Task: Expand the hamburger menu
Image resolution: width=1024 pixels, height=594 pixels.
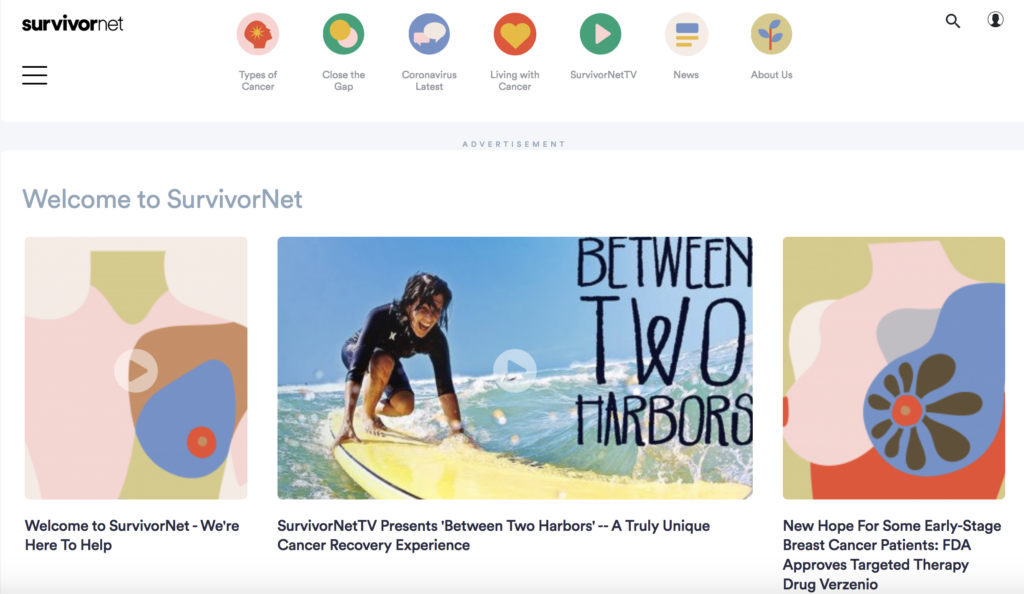Action: point(35,75)
